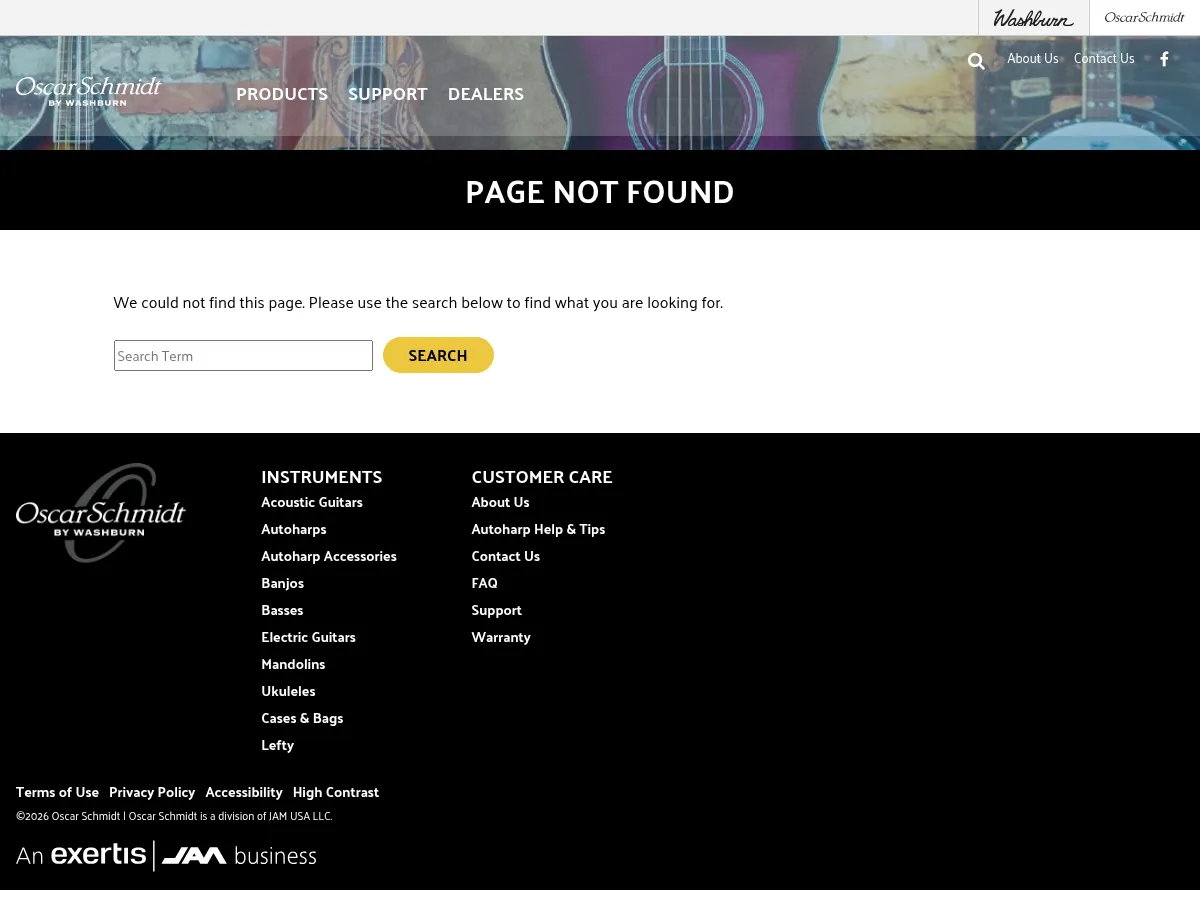1200x900 pixels.
Task: Focus the Search Term input field
Action: (x=243, y=356)
